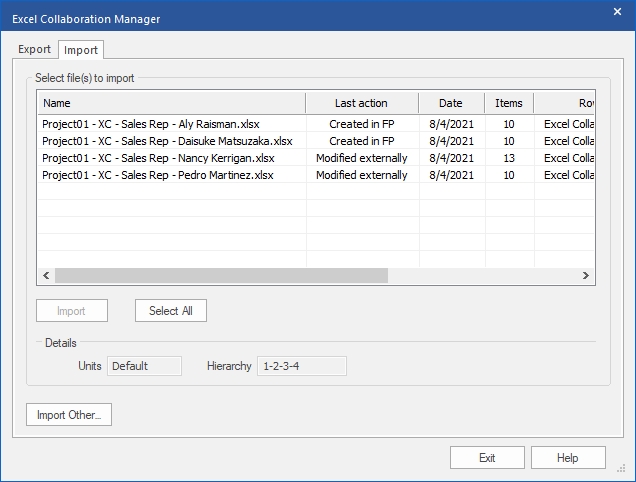The width and height of the screenshot is (636, 482).
Task: Sort list by Name column header
Action: [171, 103]
